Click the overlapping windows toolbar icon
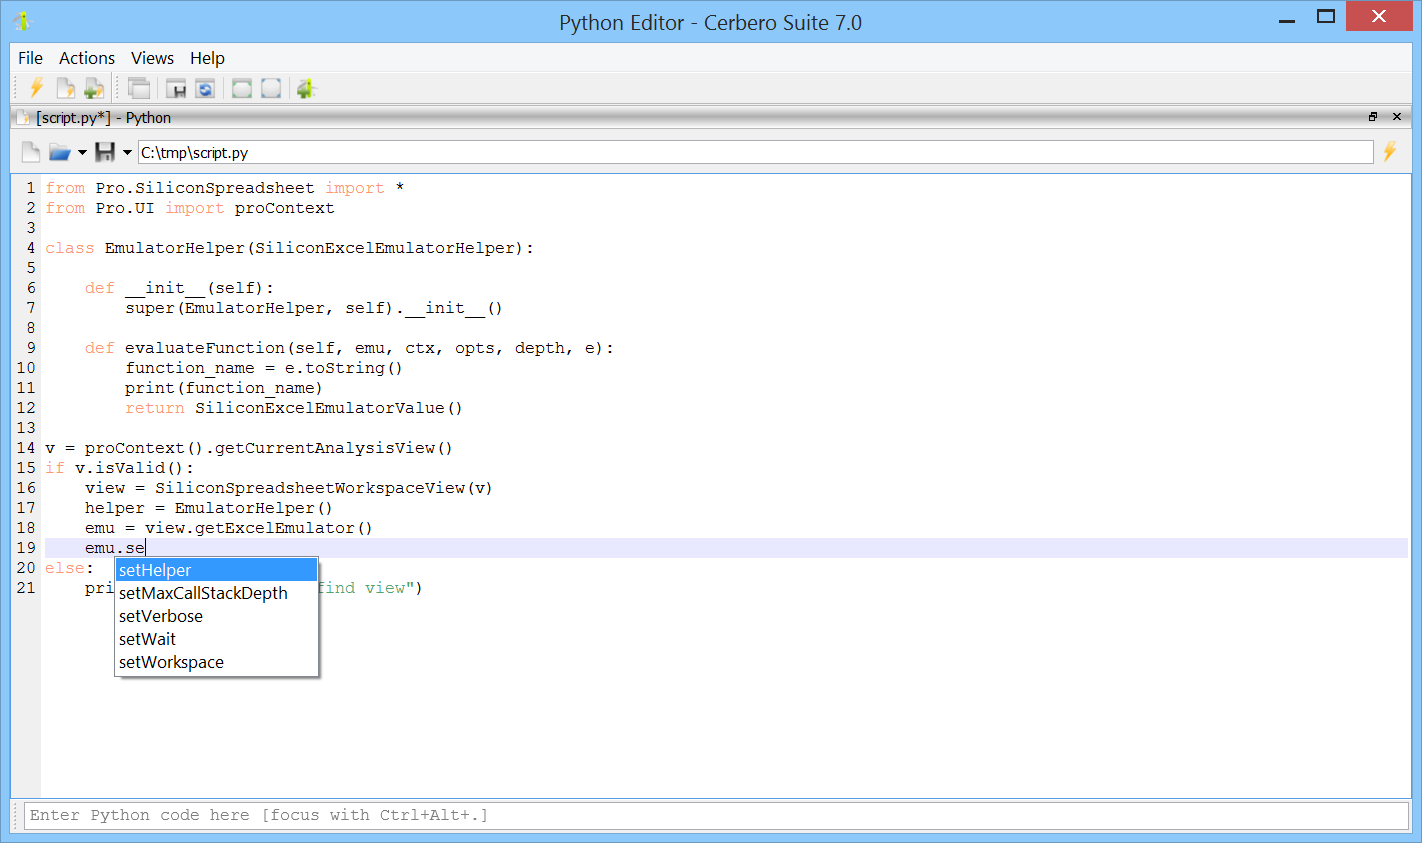The width and height of the screenshot is (1422, 843). [x=139, y=88]
